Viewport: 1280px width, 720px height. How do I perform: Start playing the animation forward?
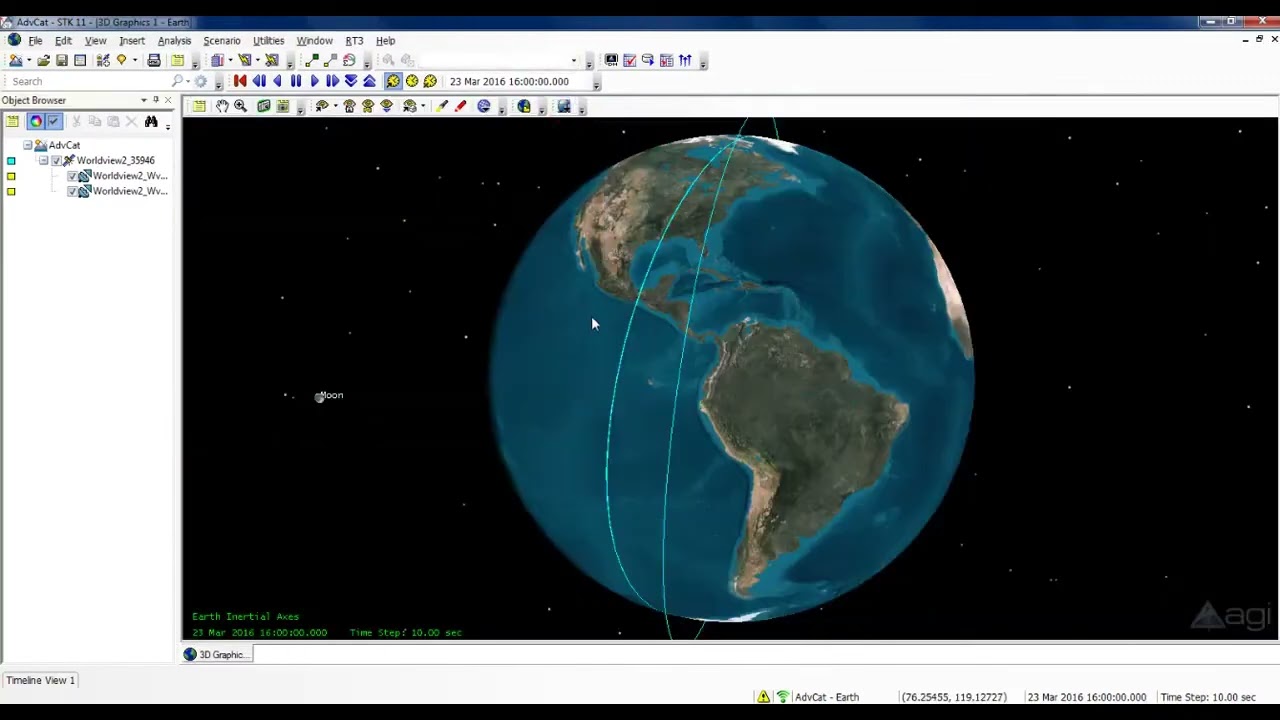314,81
